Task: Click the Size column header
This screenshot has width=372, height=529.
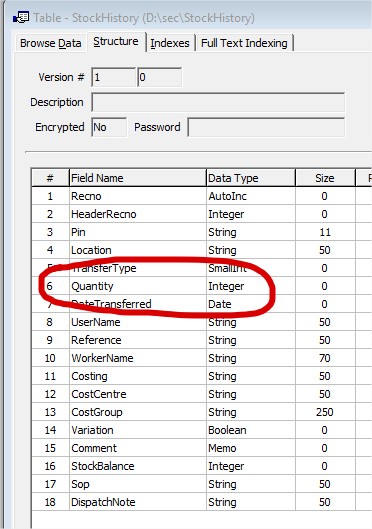Action: pos(325,178)
